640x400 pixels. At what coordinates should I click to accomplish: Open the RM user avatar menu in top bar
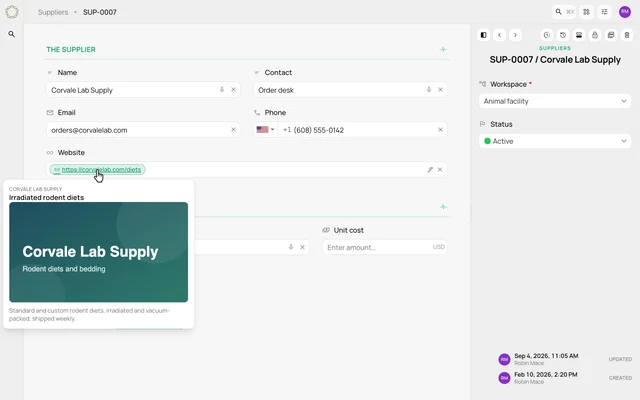pos(625,12)
